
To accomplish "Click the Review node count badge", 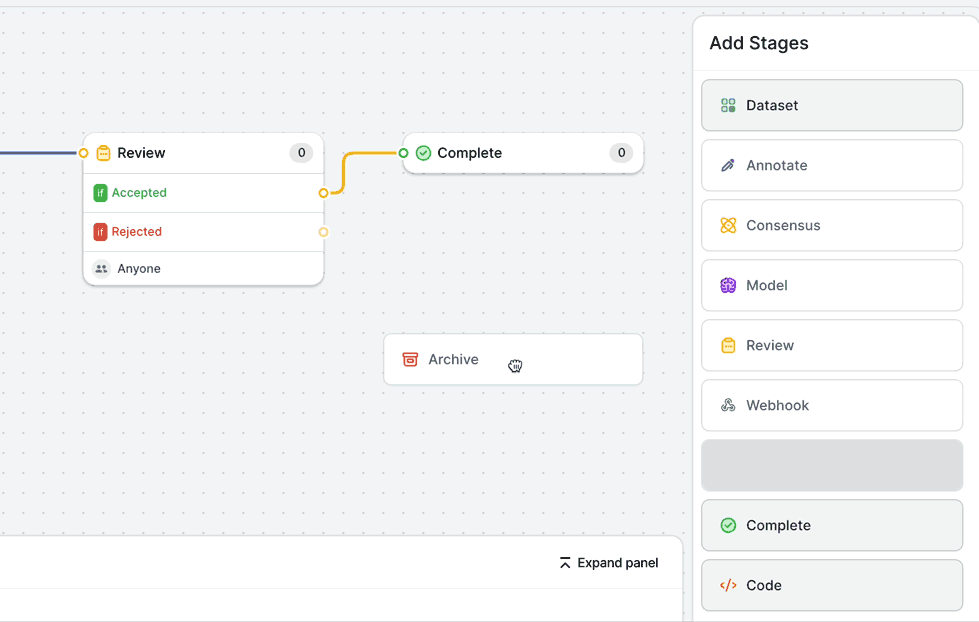I will tap(301, 153).
